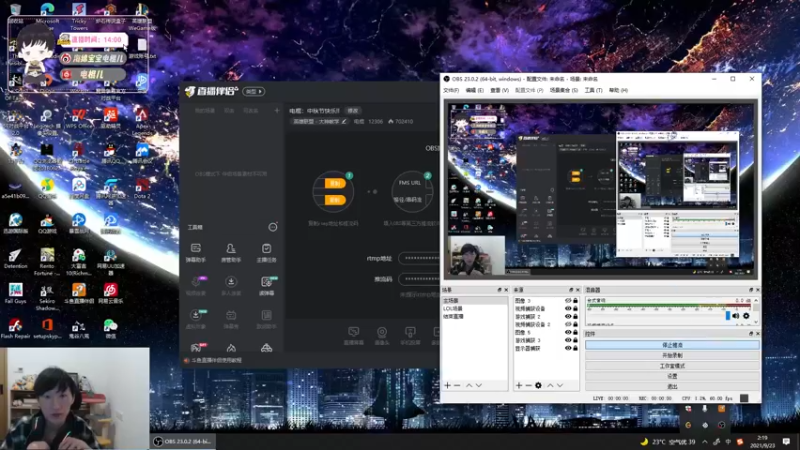
Task: Open Fall Guys desktop shortcut
Action: 15,293
